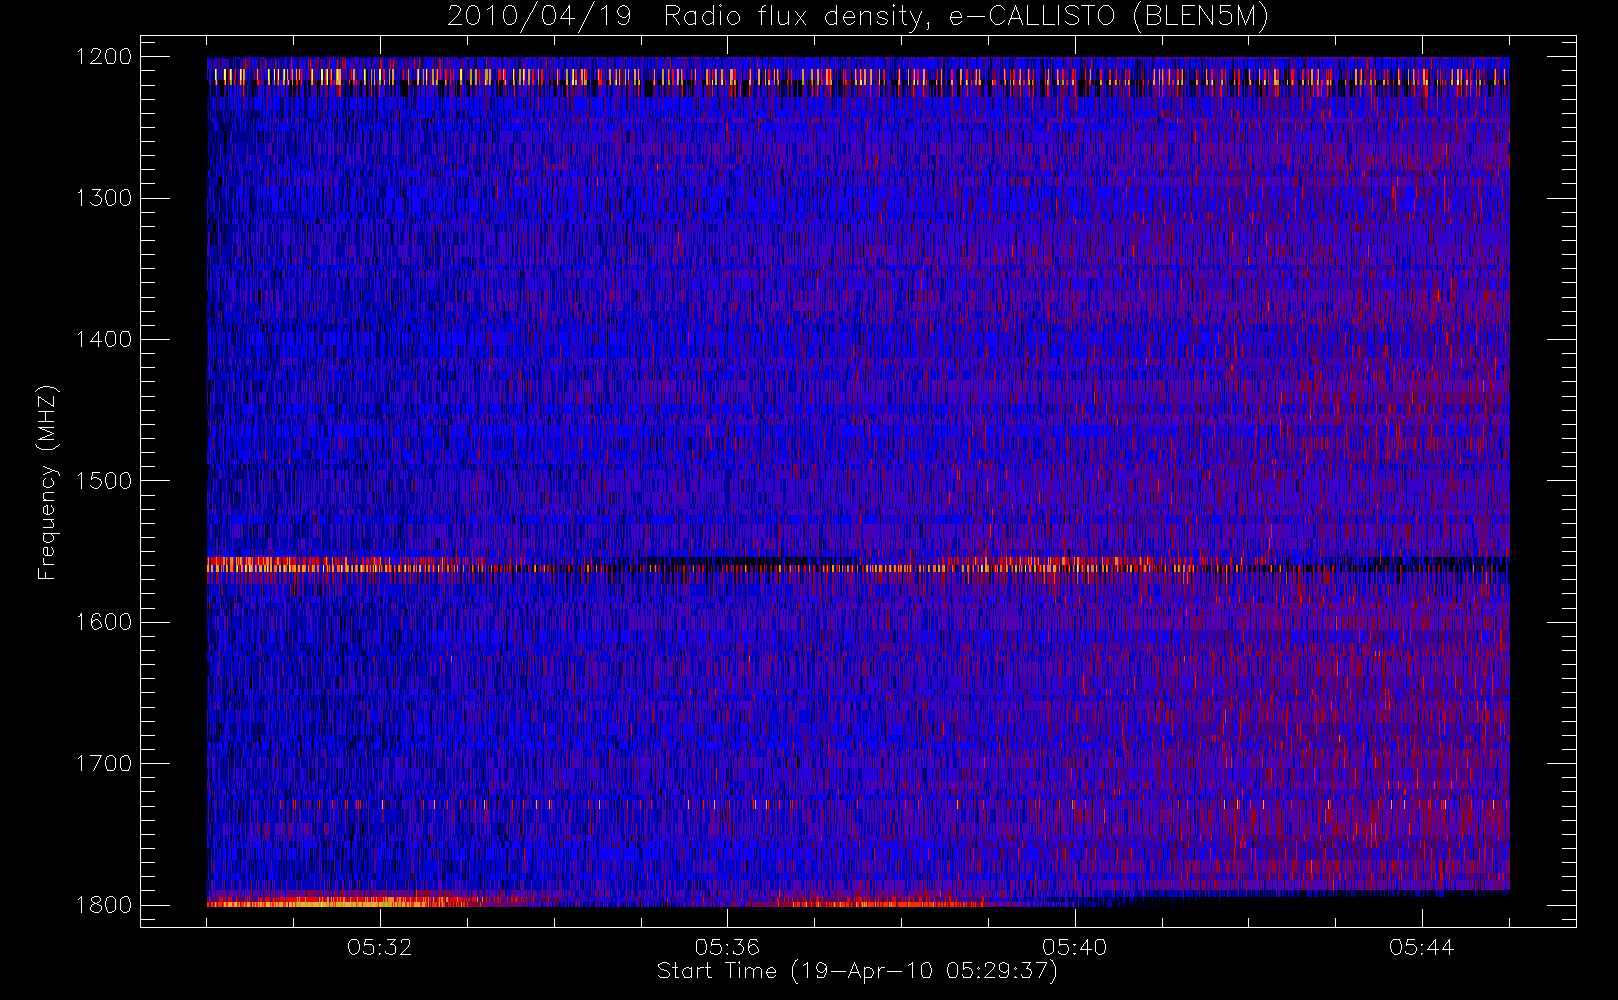The width and height of the screenshot is (1618, 1000).
Task: Click the 1600 frequency tick label
Action: 104,622
